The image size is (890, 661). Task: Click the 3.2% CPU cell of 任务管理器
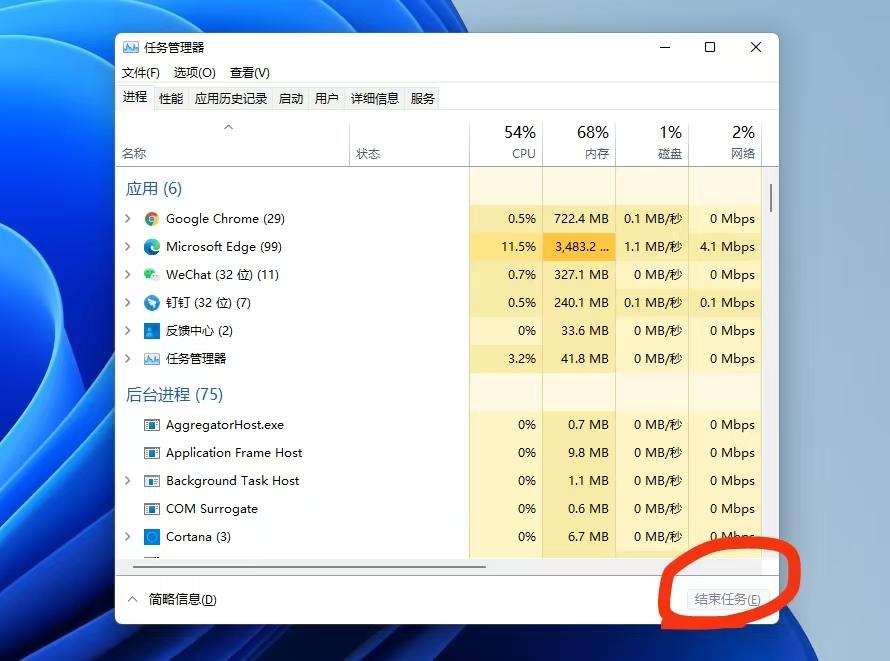tap(506, 359)
